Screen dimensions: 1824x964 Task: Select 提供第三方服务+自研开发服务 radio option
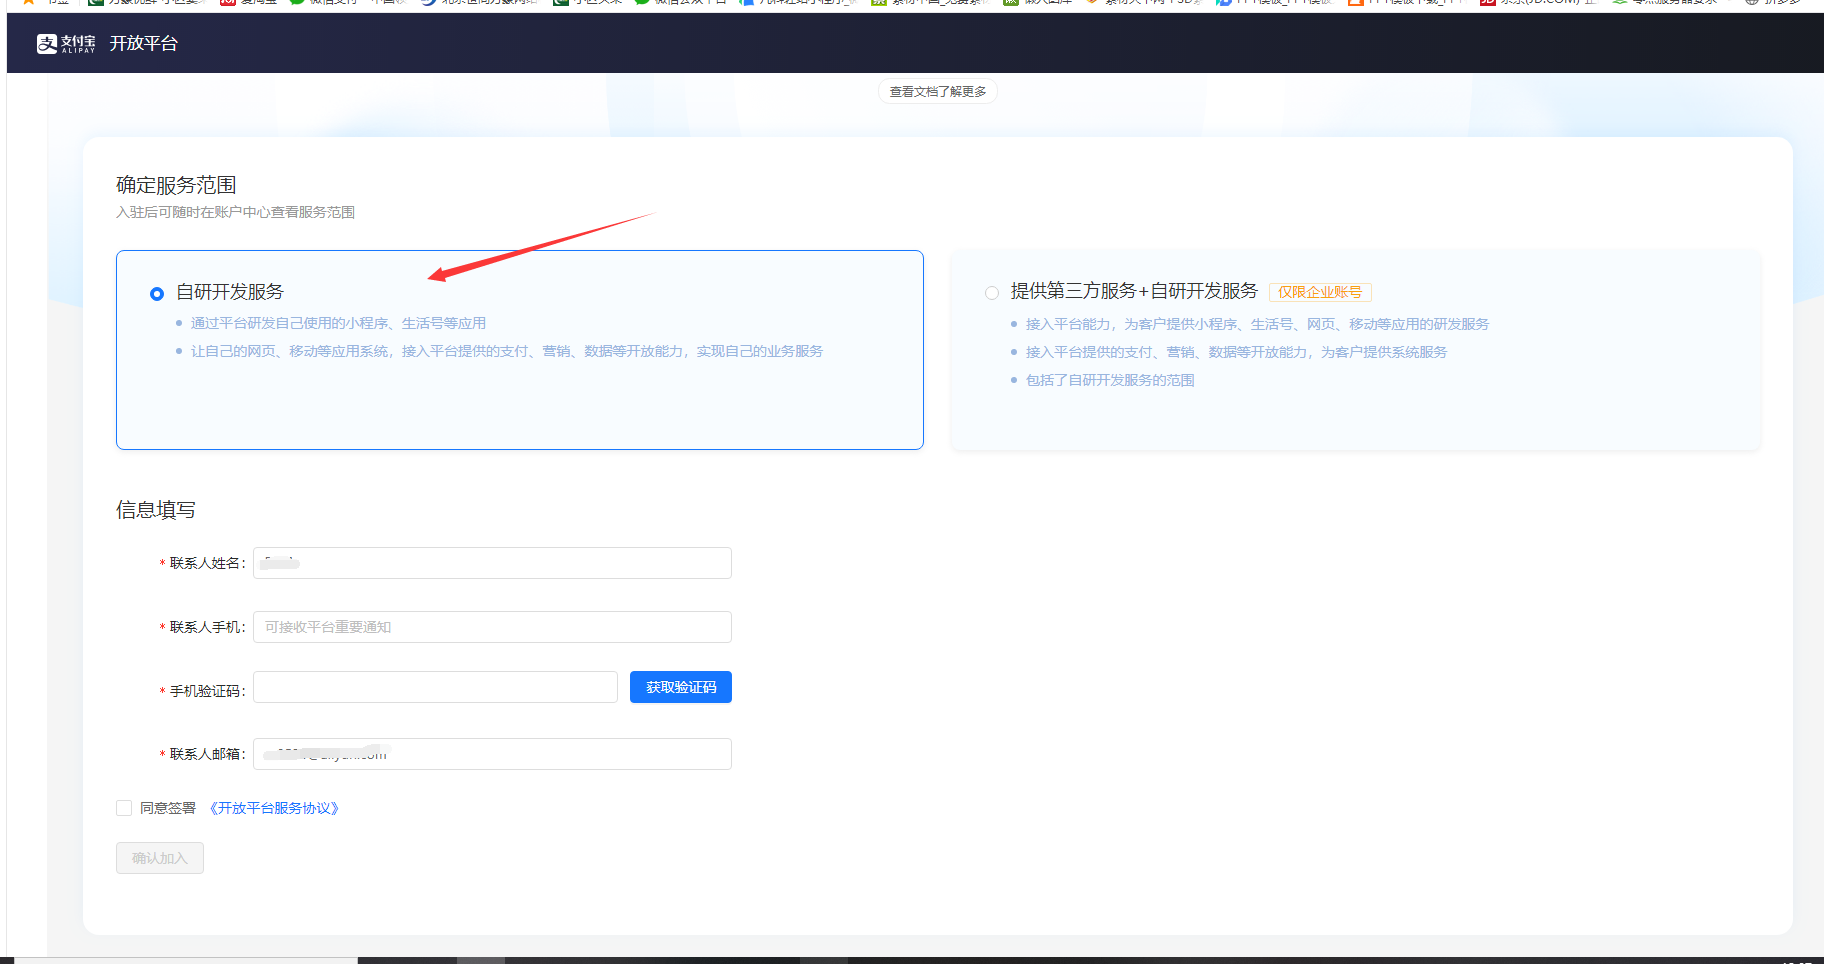(992, 293)
